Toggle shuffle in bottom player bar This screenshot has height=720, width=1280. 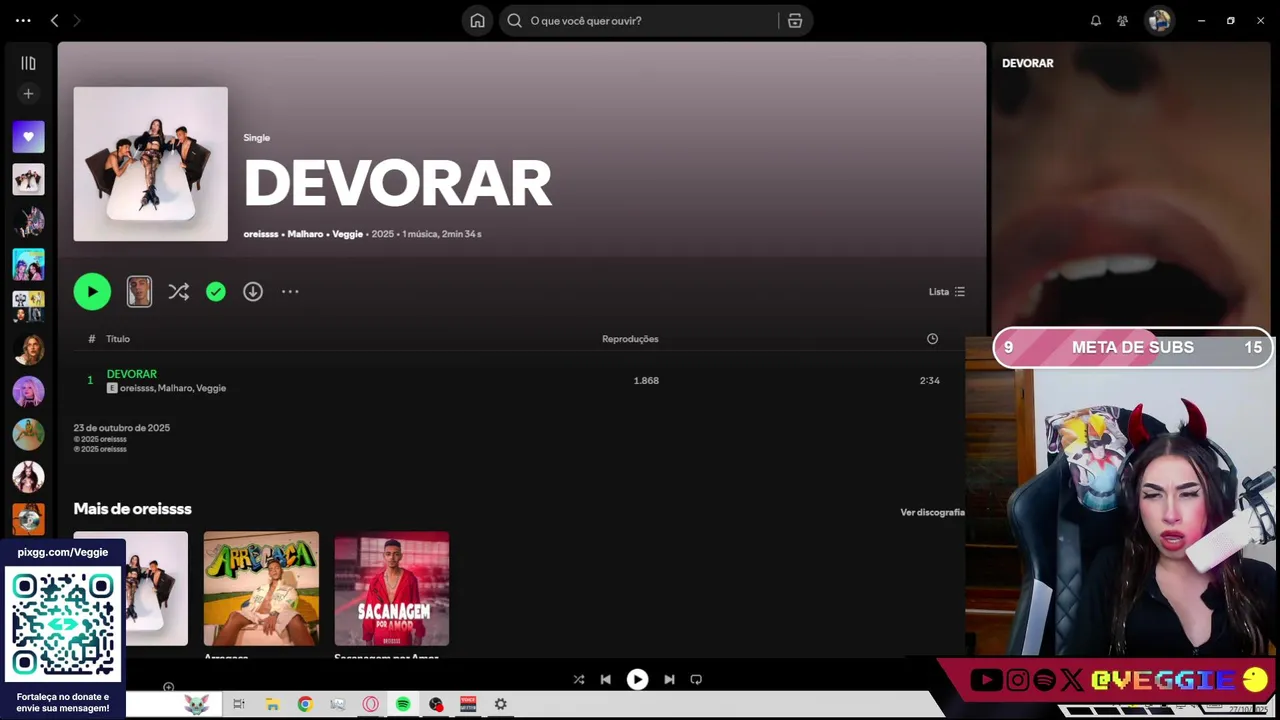(x=578, y=679)
